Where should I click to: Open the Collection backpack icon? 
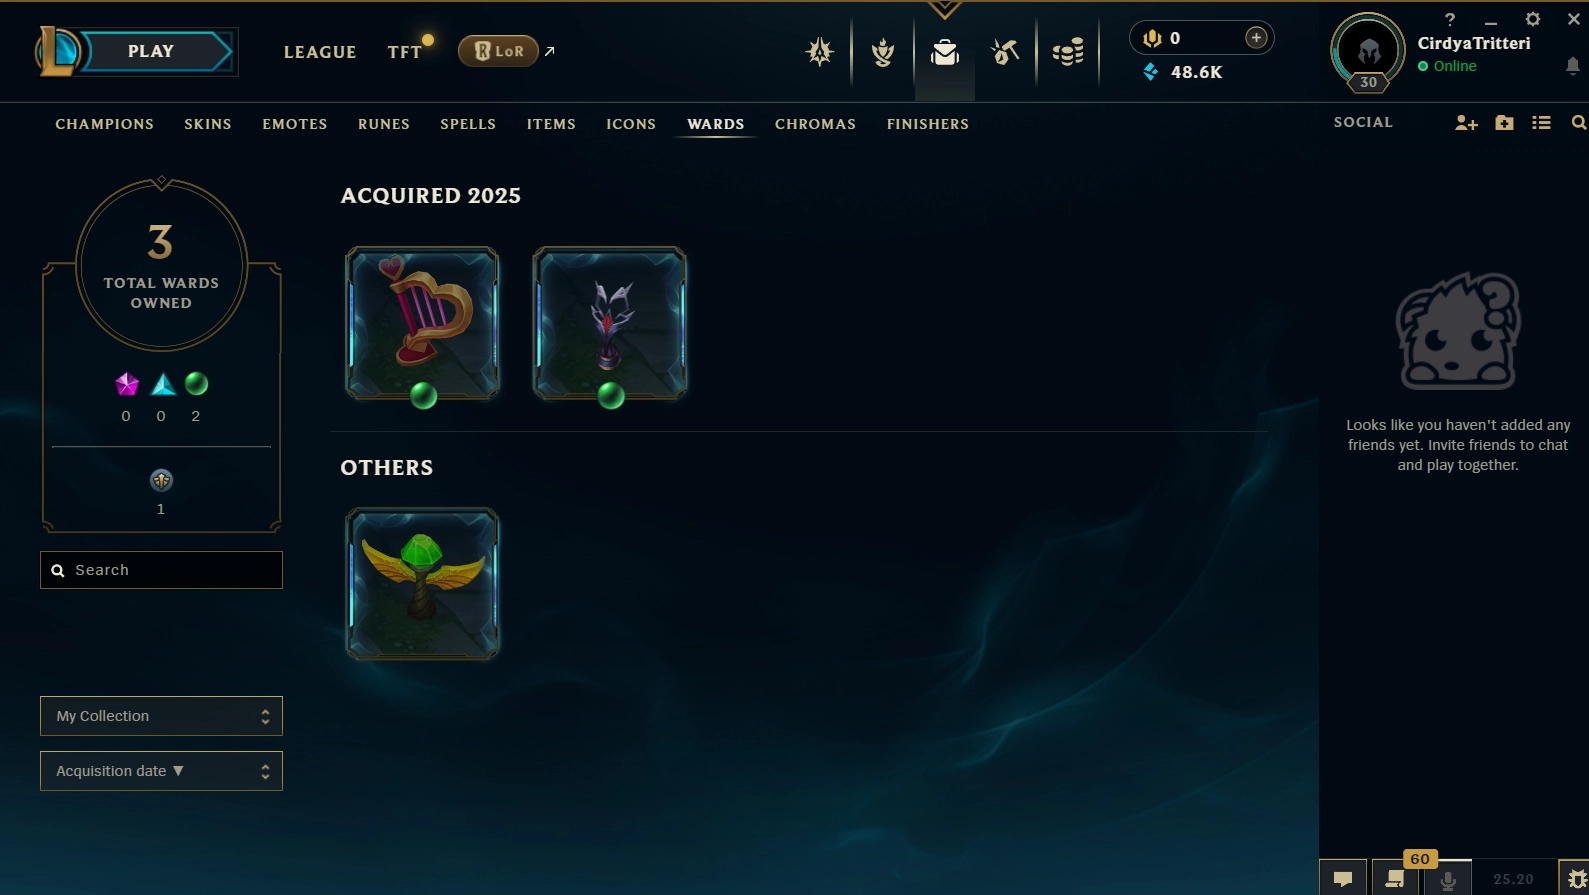point(945,52)
